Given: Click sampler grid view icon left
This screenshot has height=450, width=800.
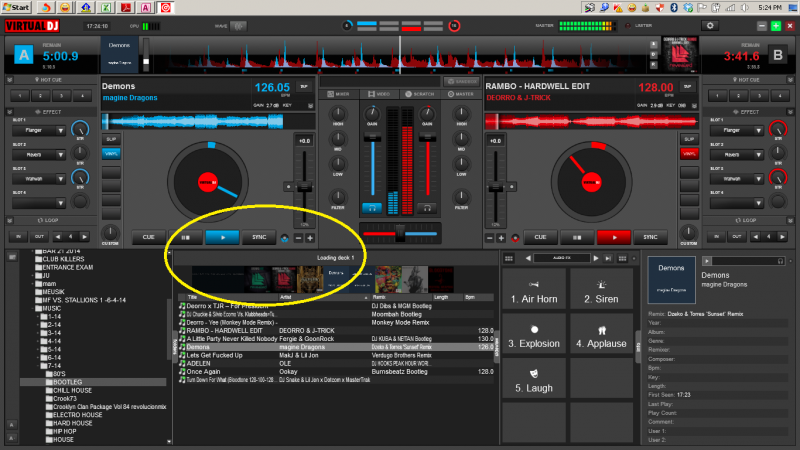Looking at the screenshot, I should pos(509,259).
